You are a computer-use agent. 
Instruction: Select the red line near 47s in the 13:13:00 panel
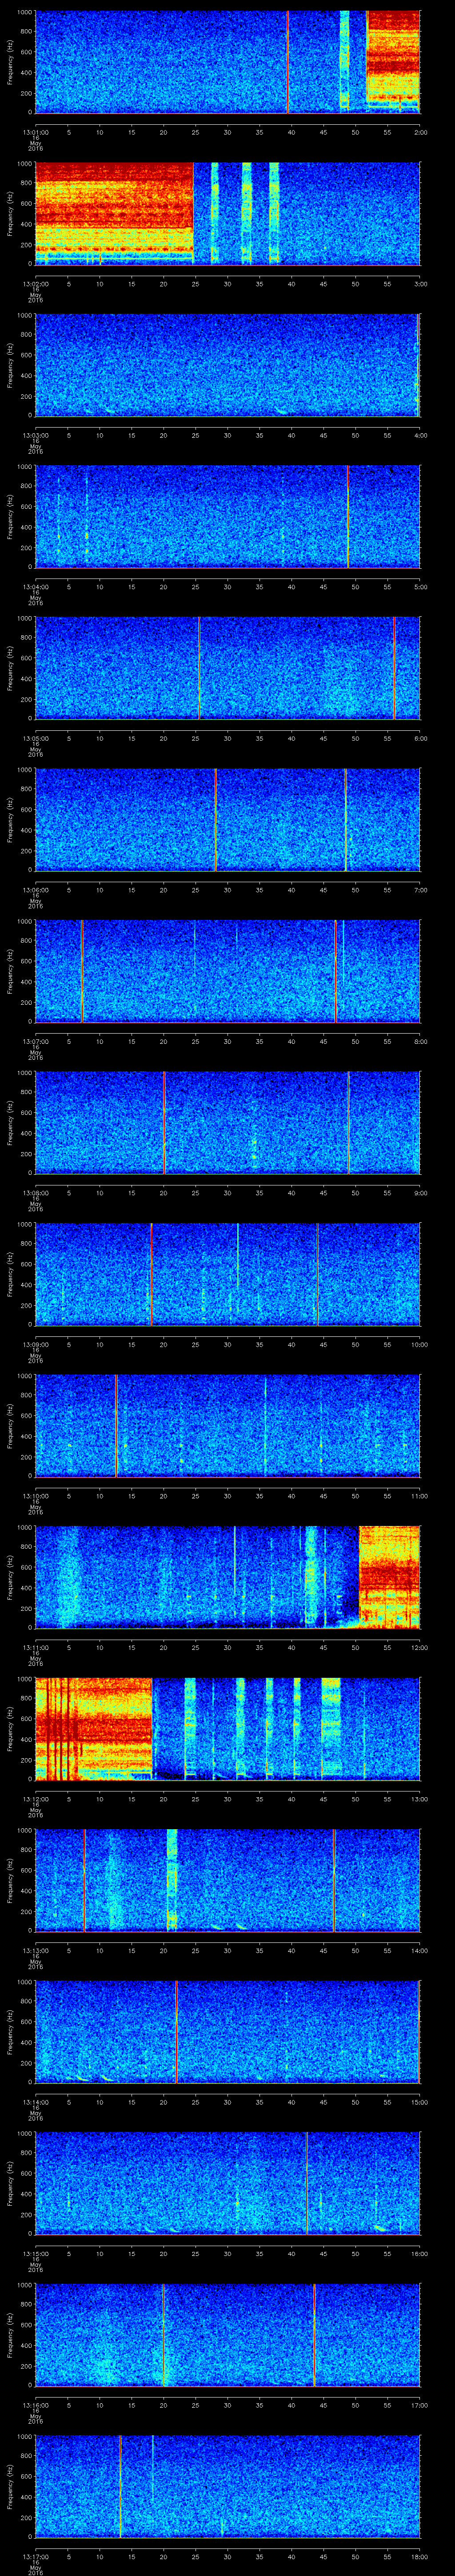(x=334, y=1879)
